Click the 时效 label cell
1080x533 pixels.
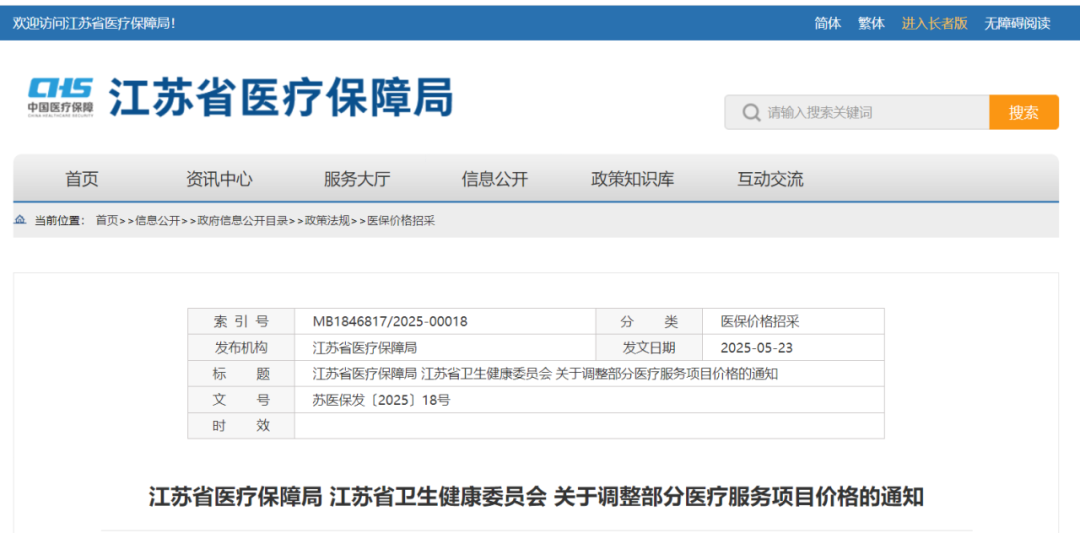pyautogui.click(x=241, y=426)
